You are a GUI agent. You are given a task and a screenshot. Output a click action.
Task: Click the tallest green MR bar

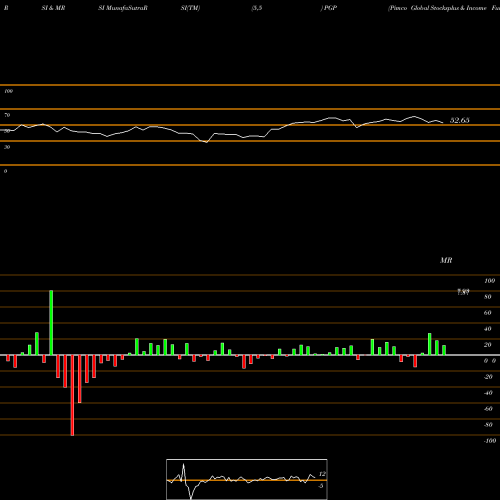pyautogui.click(x=51, y=322)
